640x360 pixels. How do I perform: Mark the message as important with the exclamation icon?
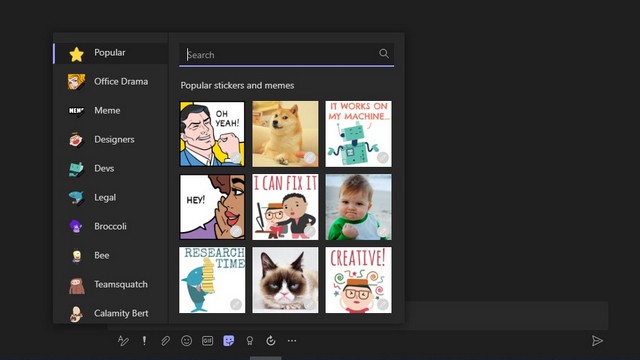tap(144, 340)
